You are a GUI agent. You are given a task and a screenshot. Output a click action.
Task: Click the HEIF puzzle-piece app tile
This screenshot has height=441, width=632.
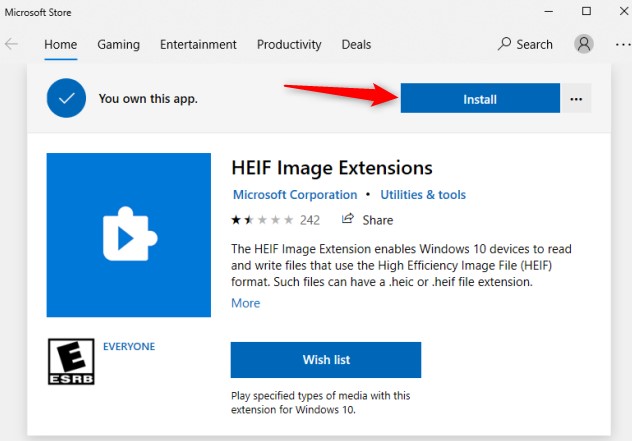(129, 235)
